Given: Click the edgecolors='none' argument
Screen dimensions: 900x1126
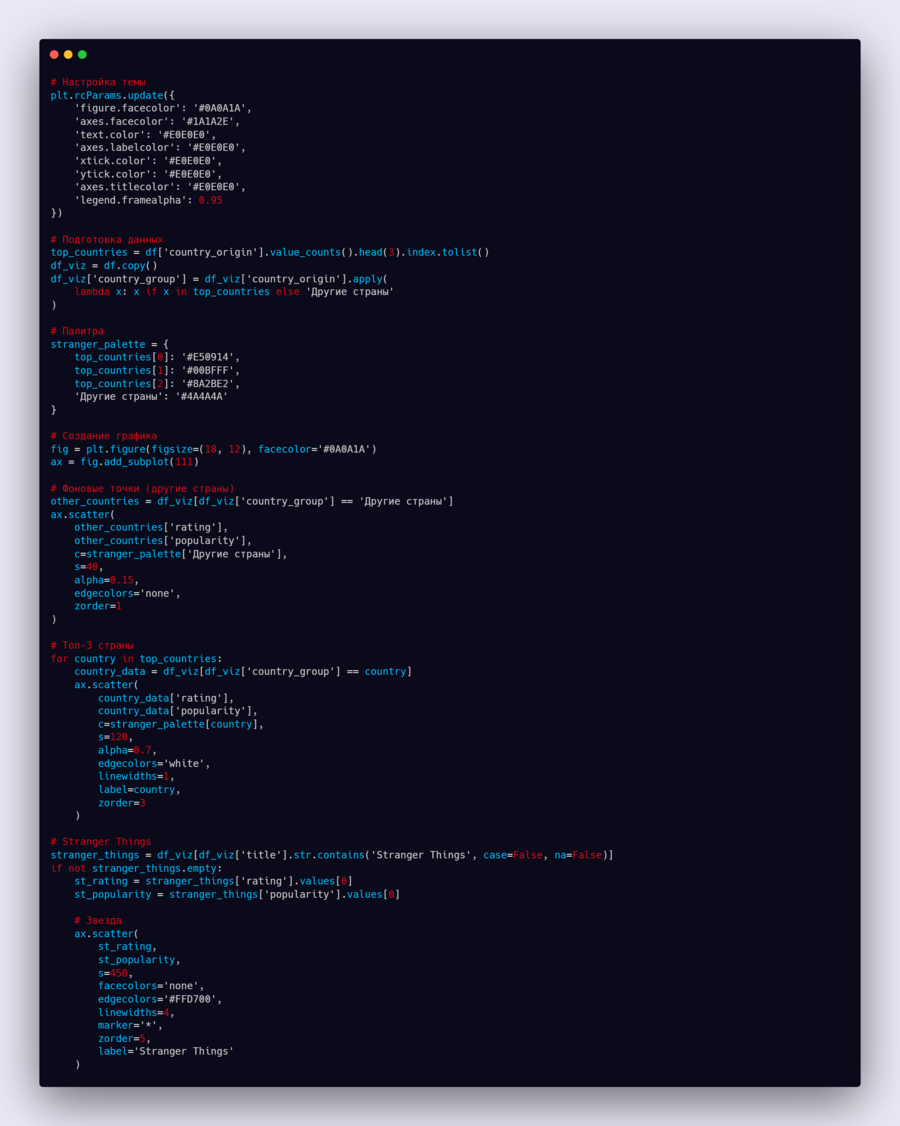Looking at the screenshot, I should coord(127,593).
